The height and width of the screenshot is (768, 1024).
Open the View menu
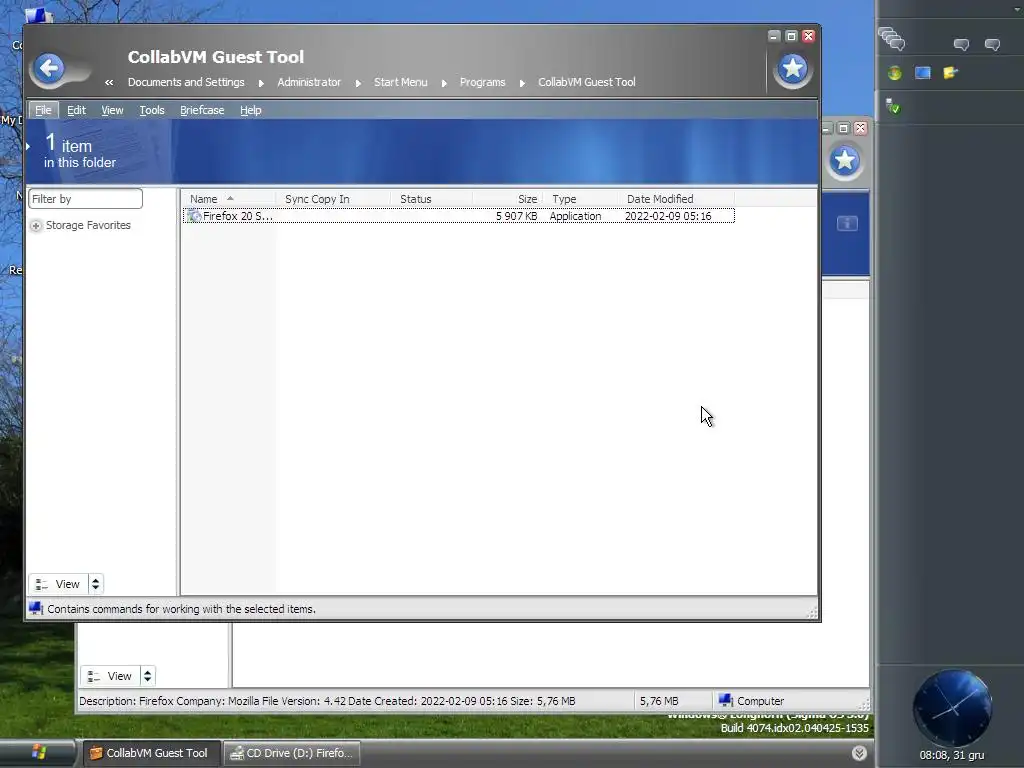pyautogui.click(x=112, y=110)
